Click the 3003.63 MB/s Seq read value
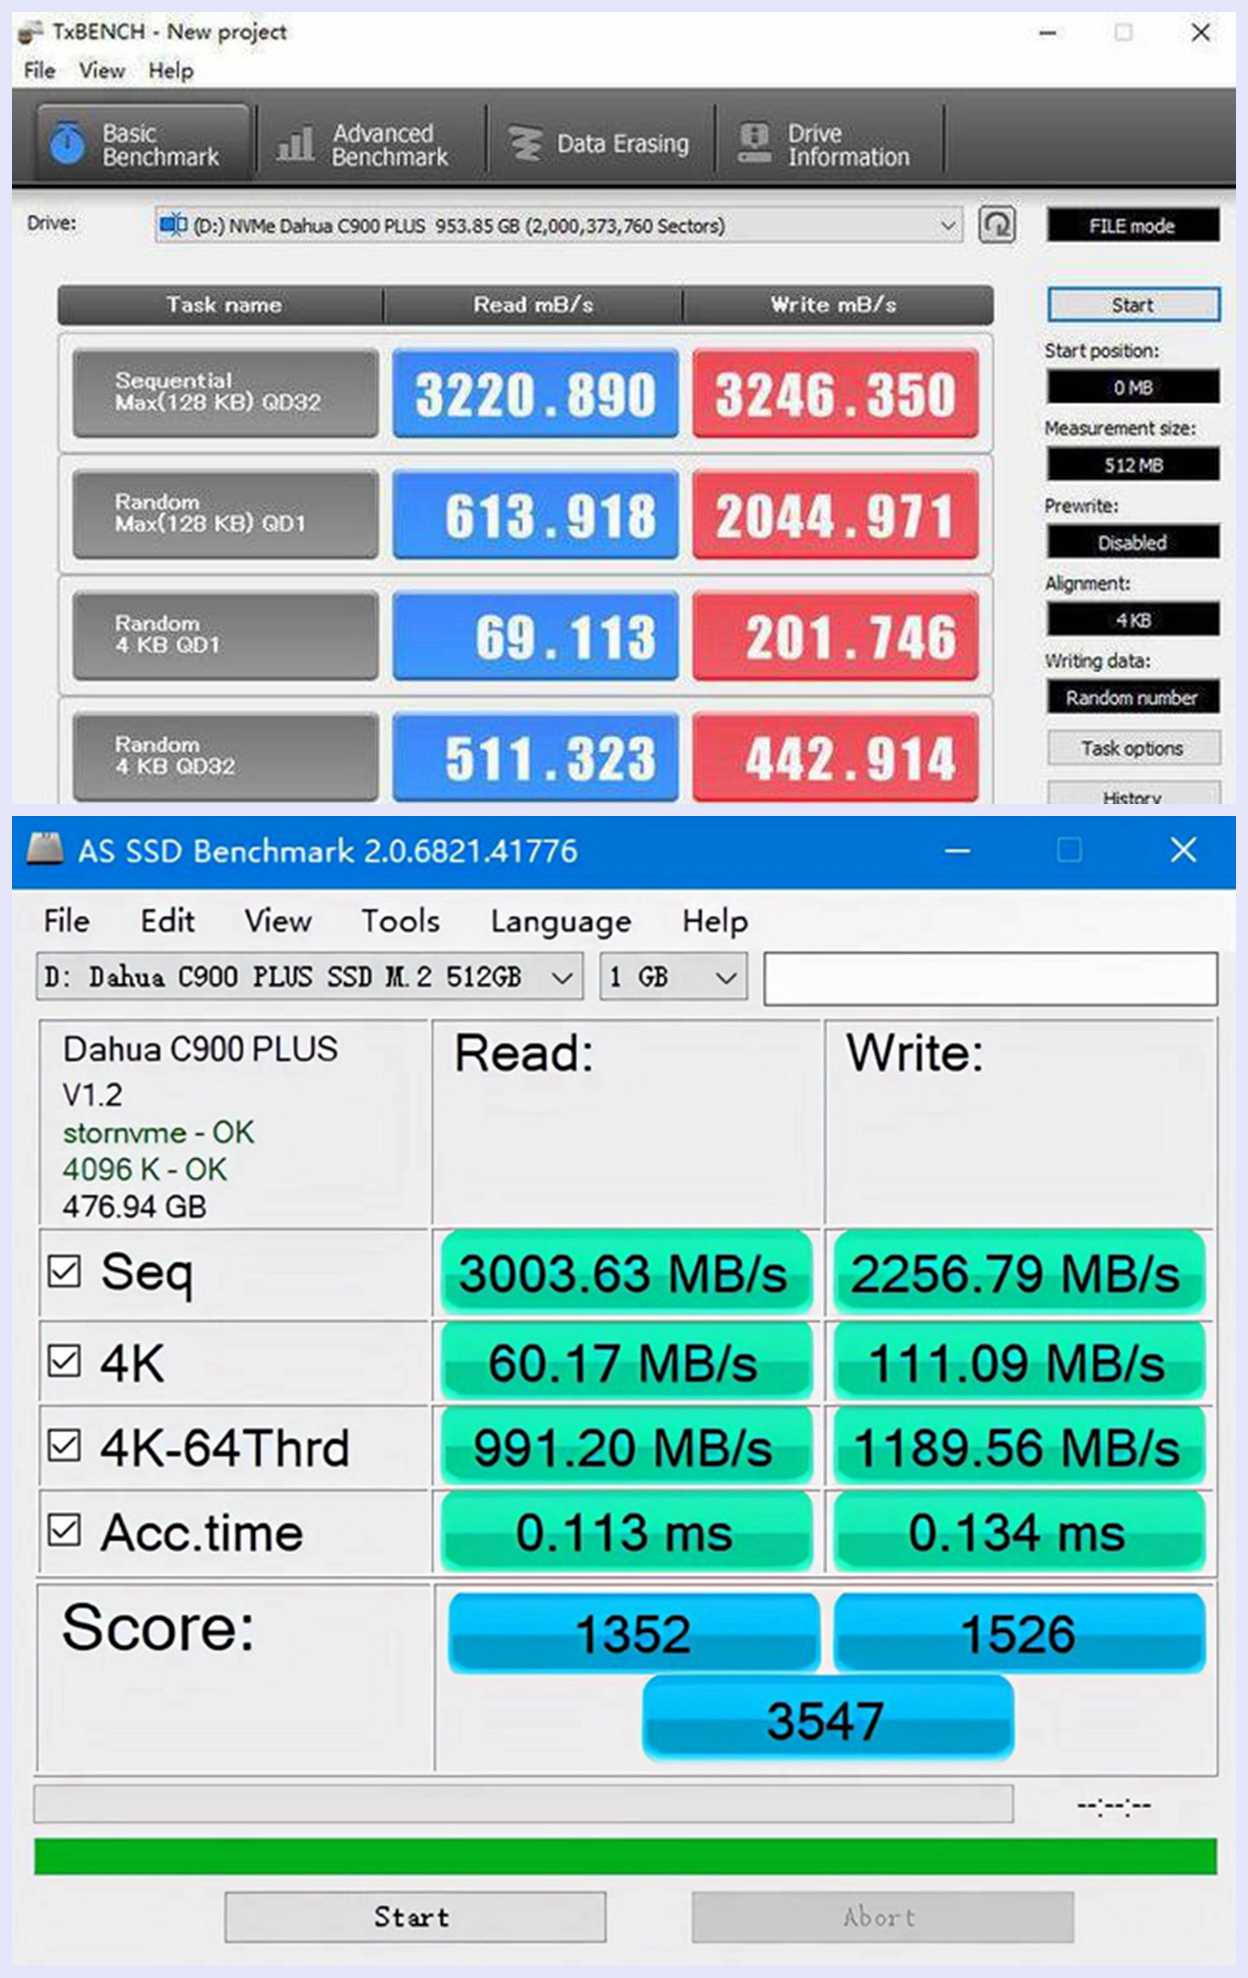Viewport: 1248px width, 1978px height. tap(625, 1273)
